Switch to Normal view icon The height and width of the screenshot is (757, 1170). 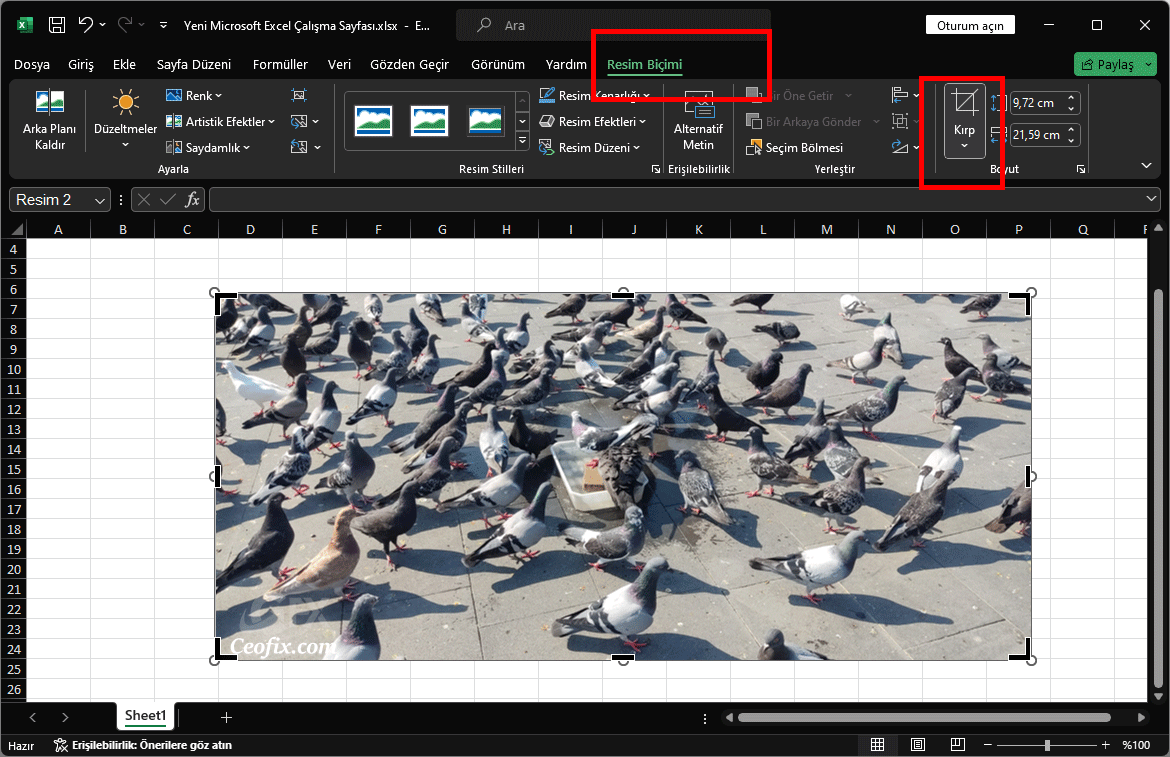click(x=878, y=744)
